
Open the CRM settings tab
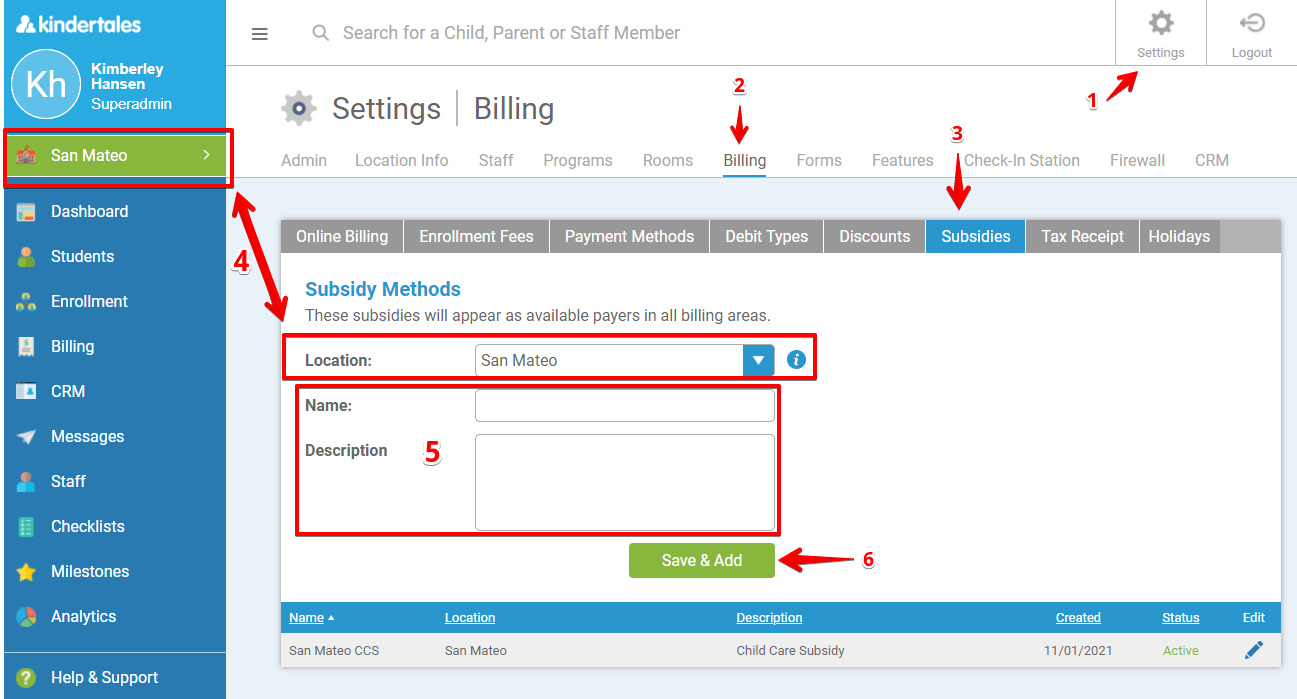pos(1212,160)
